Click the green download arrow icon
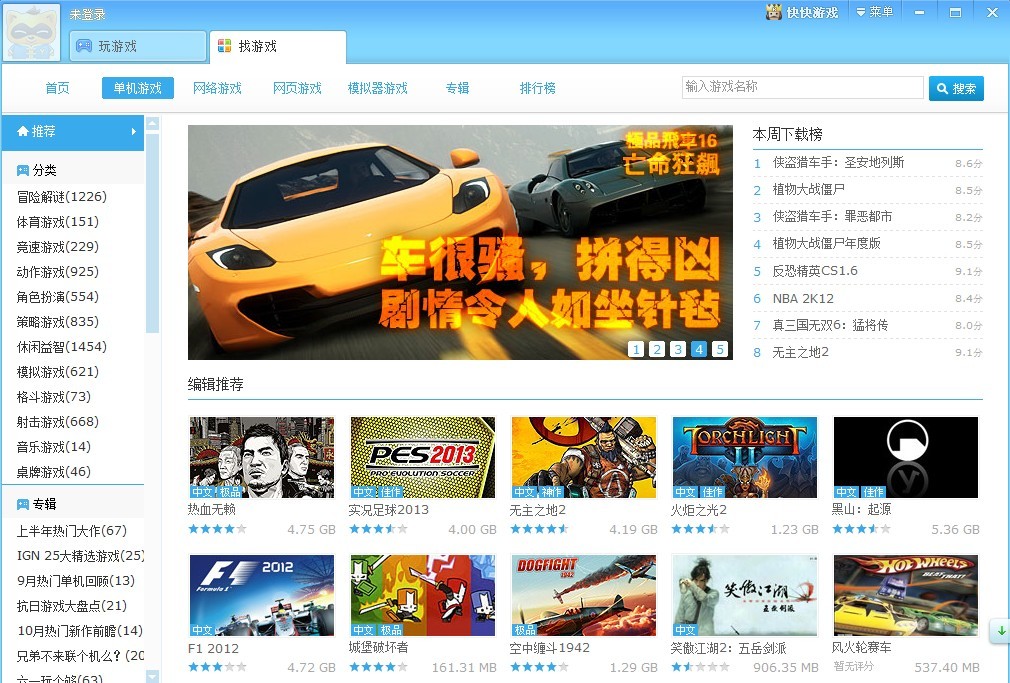Viewport: 1010px width, 683px height. (1001, 631)
